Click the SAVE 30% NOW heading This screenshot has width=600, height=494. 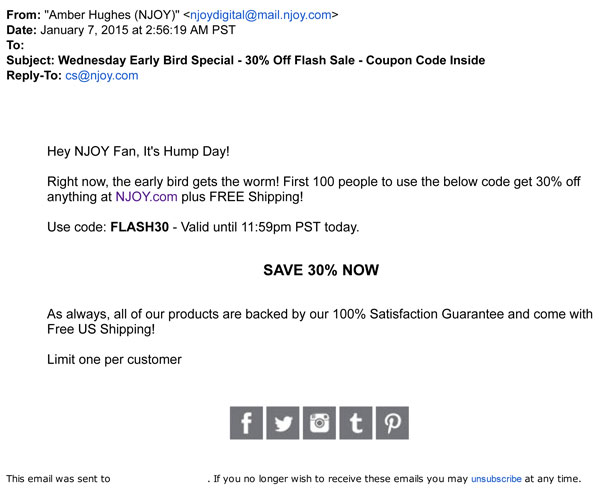(x=321, y=270)
